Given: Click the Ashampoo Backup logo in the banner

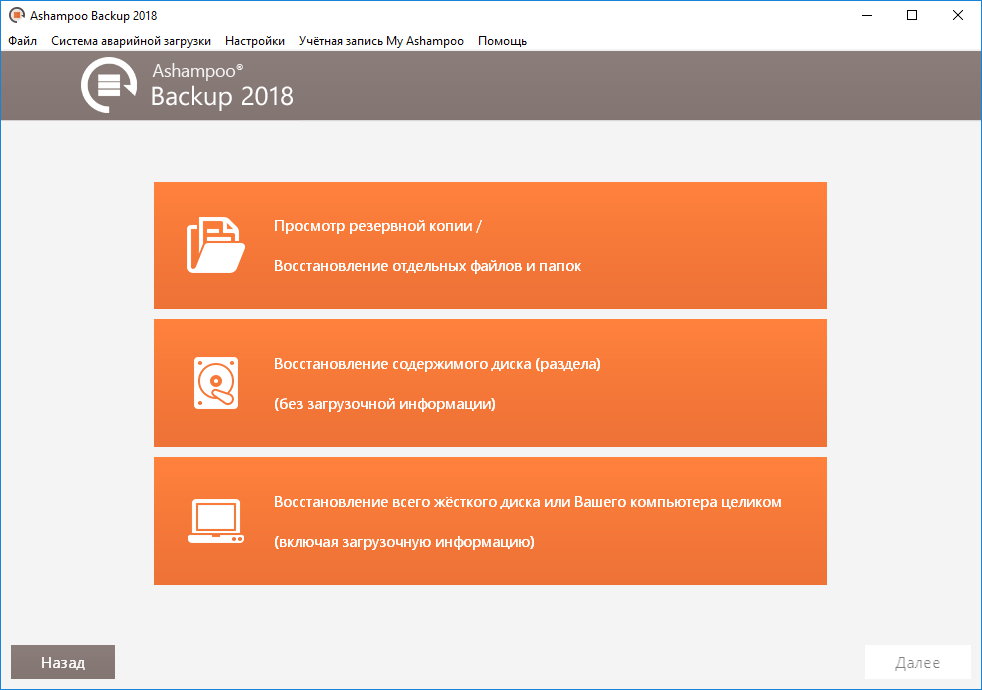Looking at the screenshot, I should [x=108, y=85].
